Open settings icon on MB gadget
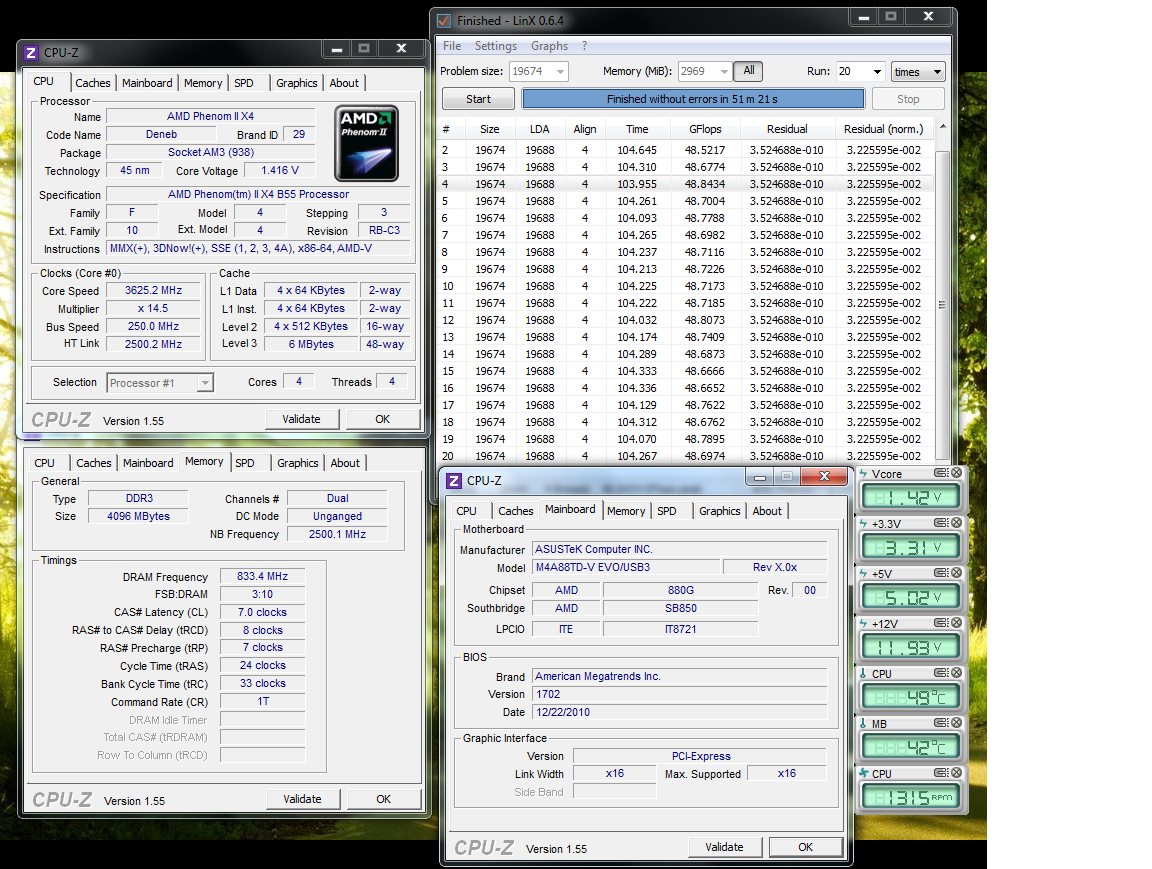 point(940,723)
